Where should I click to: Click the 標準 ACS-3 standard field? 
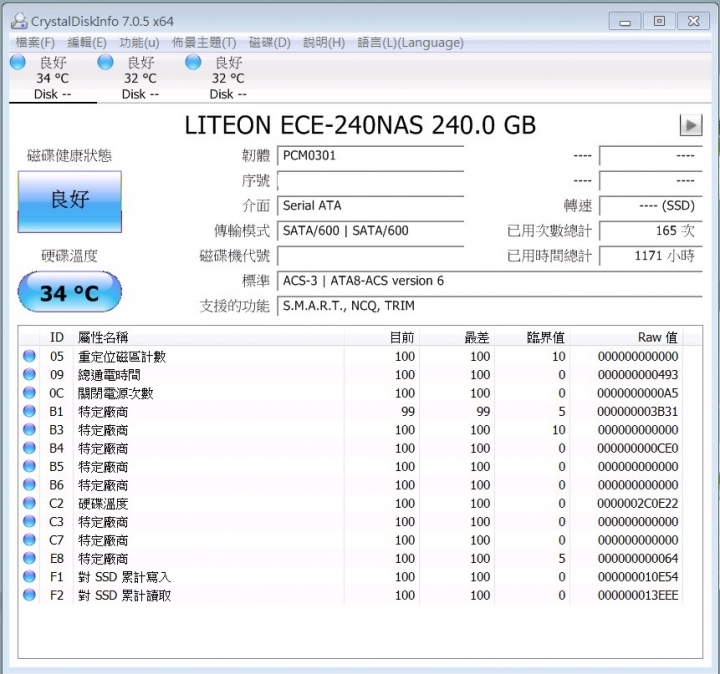(x=489, y=281)
